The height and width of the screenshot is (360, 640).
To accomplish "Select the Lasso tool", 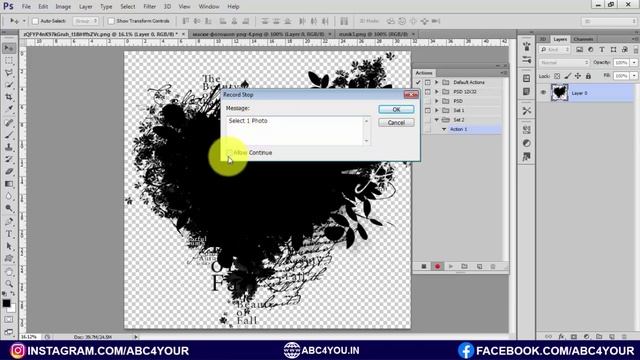I will pos(9,73).
